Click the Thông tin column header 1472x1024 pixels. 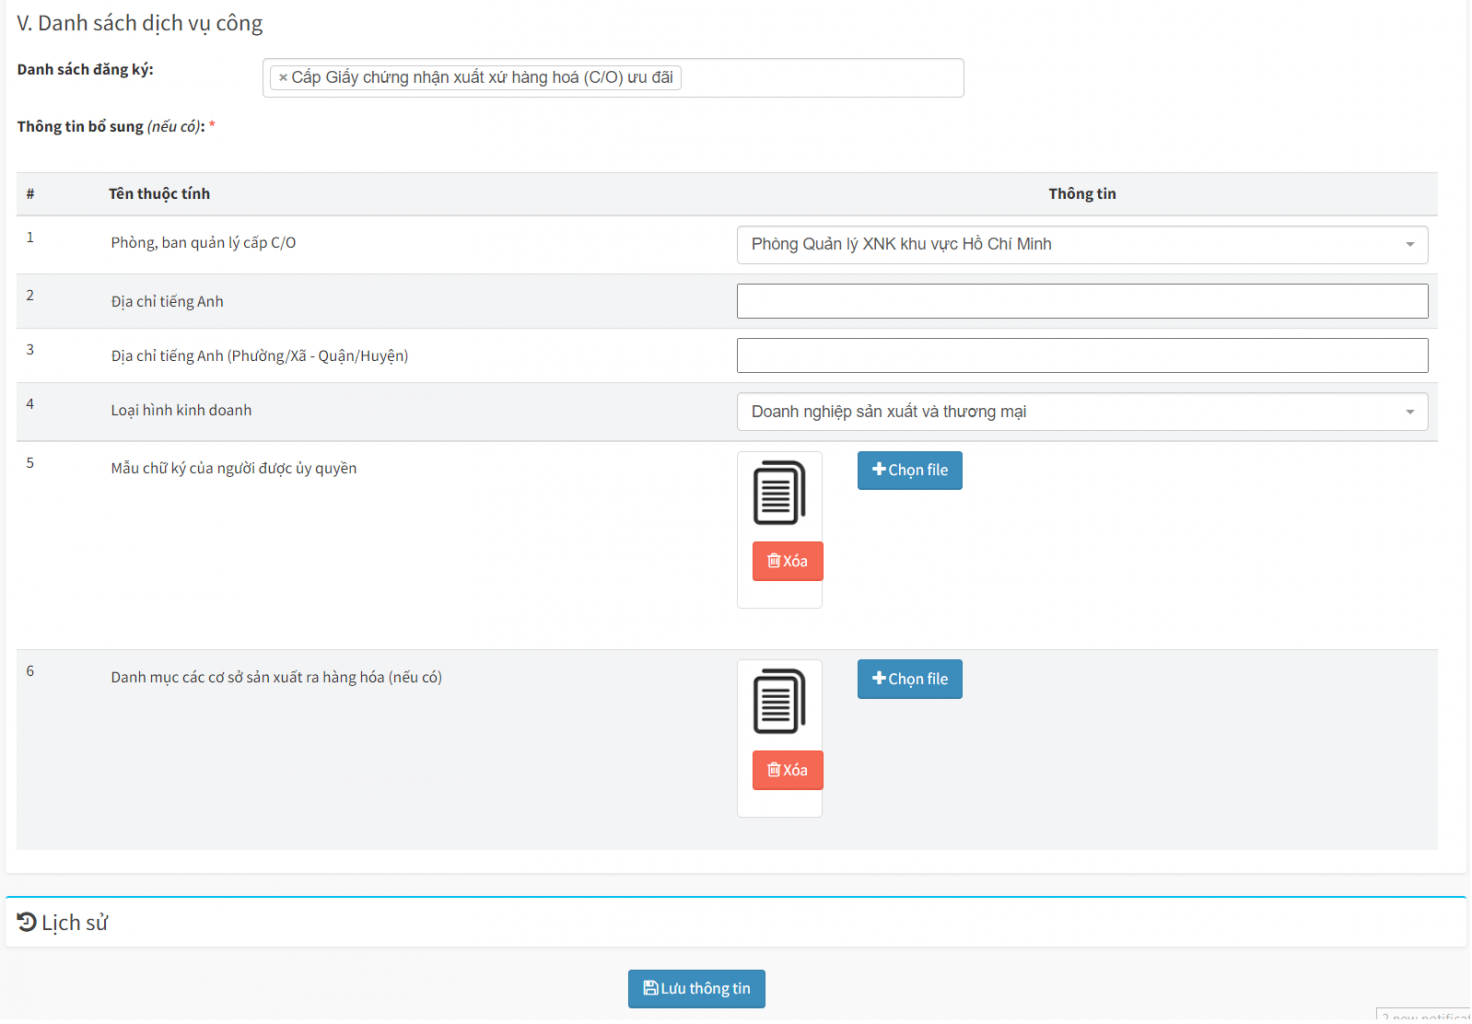pyautogui.click(x=1082, y=194)
